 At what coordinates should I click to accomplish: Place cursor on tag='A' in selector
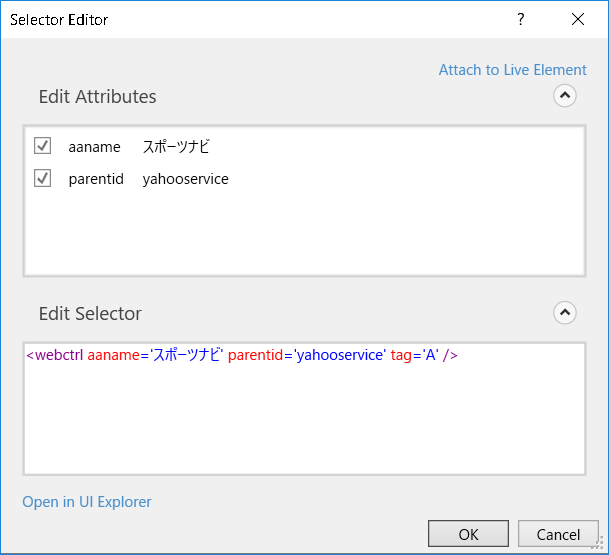click(x=415, y=355)
